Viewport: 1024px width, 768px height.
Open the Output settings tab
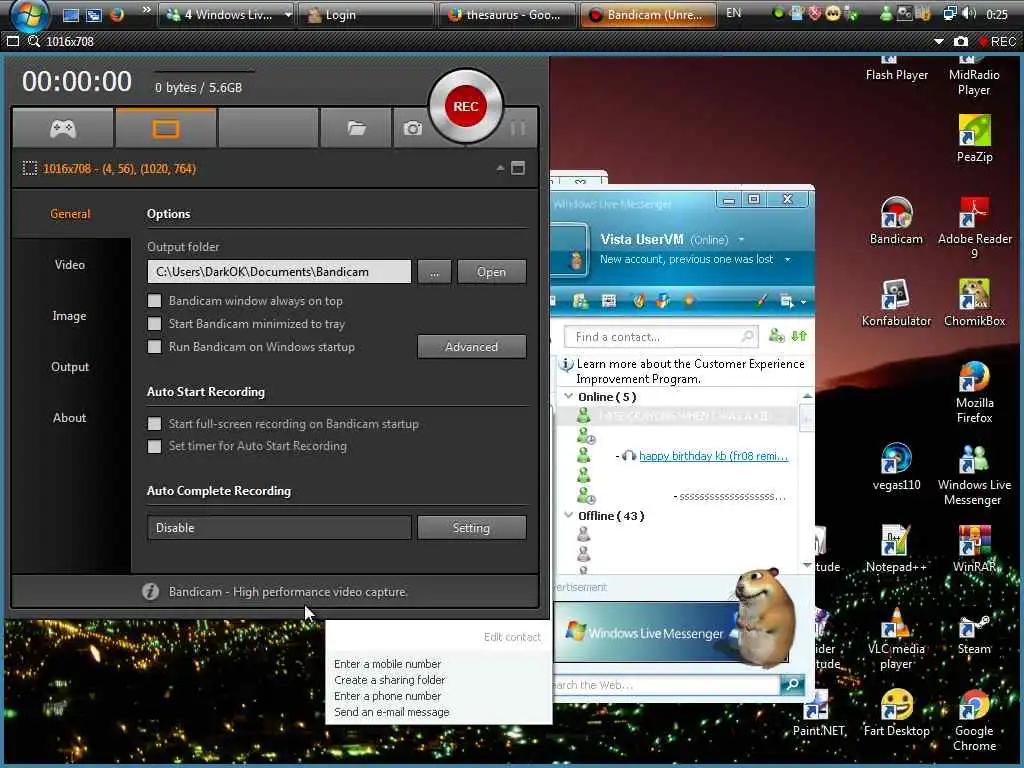70,367
